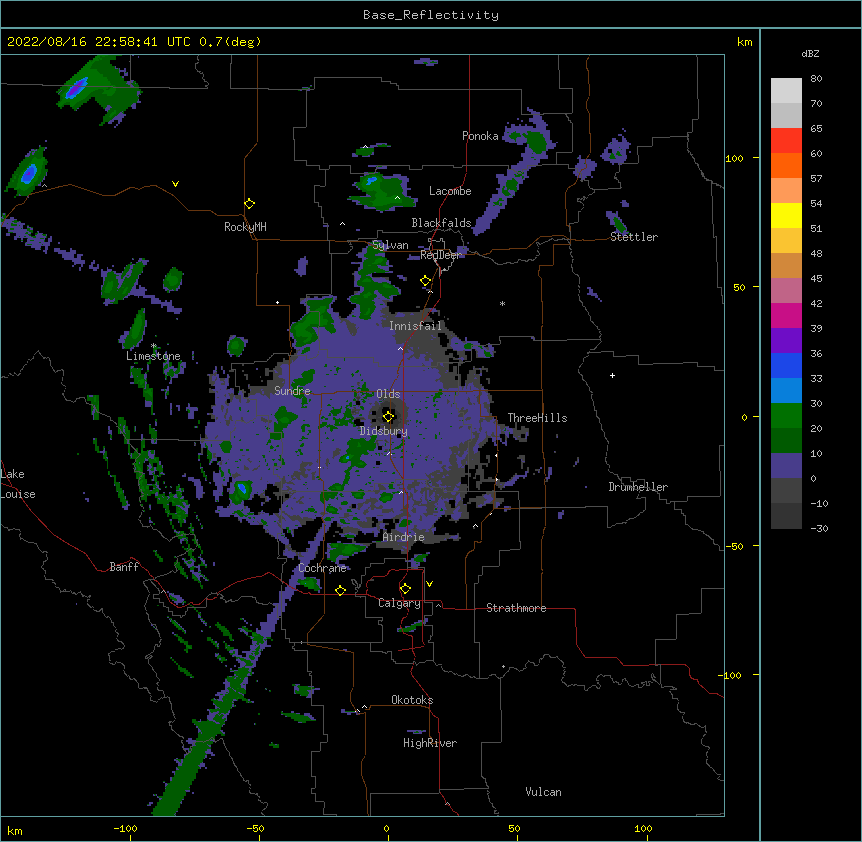Viewport: 862px width, 842px height.
Task: Pick the red 60 dBZ legend swatch
Action: tap(786, 141)
